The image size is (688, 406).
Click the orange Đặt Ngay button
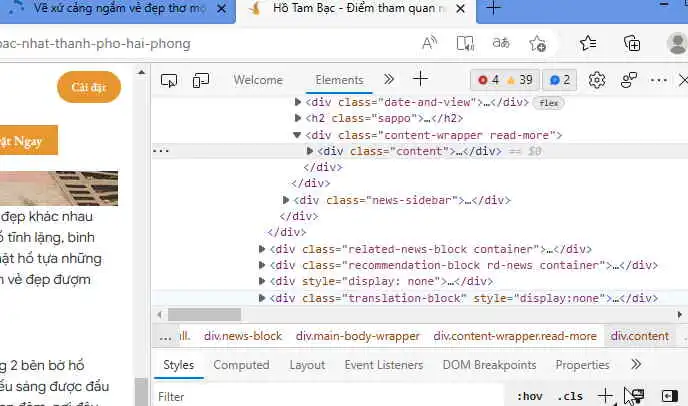[28, 140]
